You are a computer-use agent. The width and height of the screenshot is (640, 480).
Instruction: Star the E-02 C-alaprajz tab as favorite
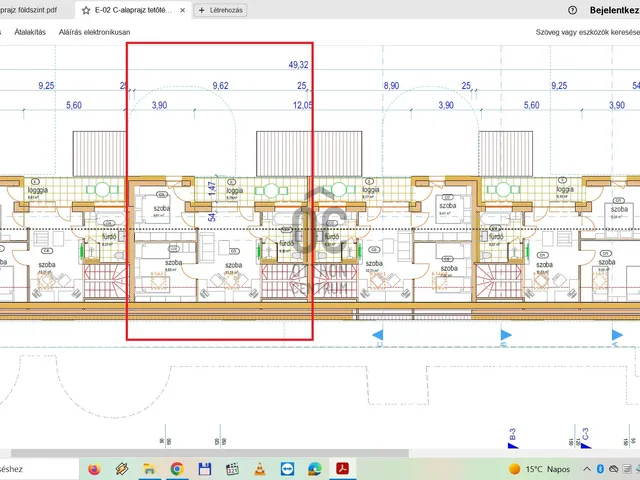86,10
